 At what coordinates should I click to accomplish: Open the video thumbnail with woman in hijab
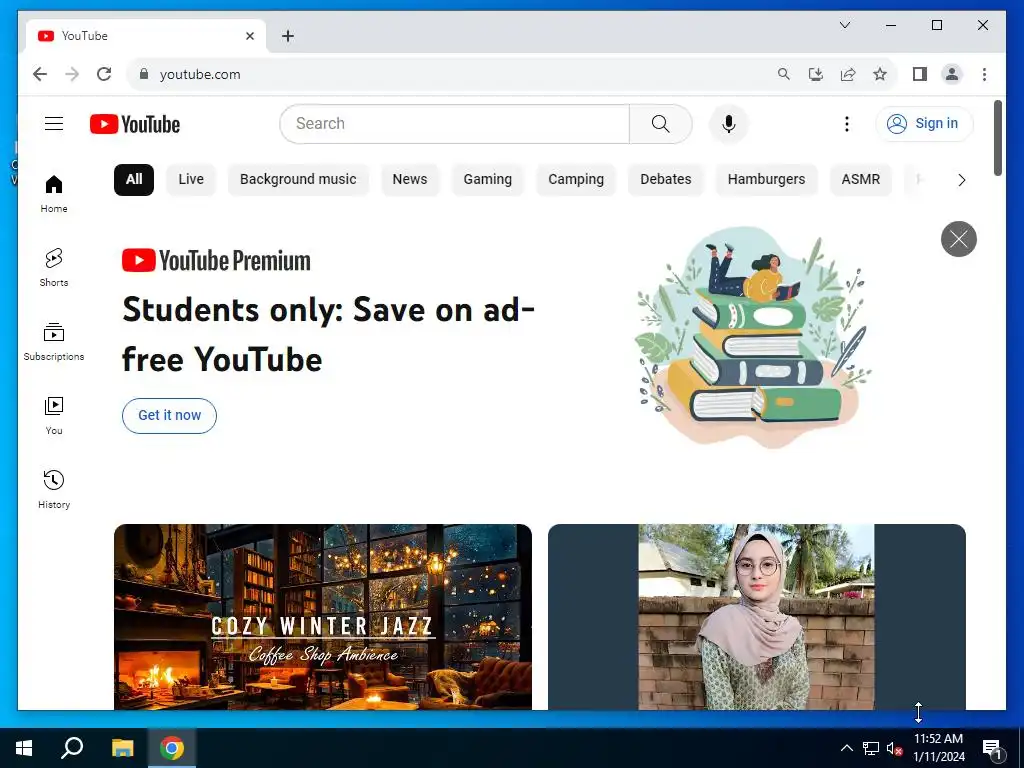[756, 616]
